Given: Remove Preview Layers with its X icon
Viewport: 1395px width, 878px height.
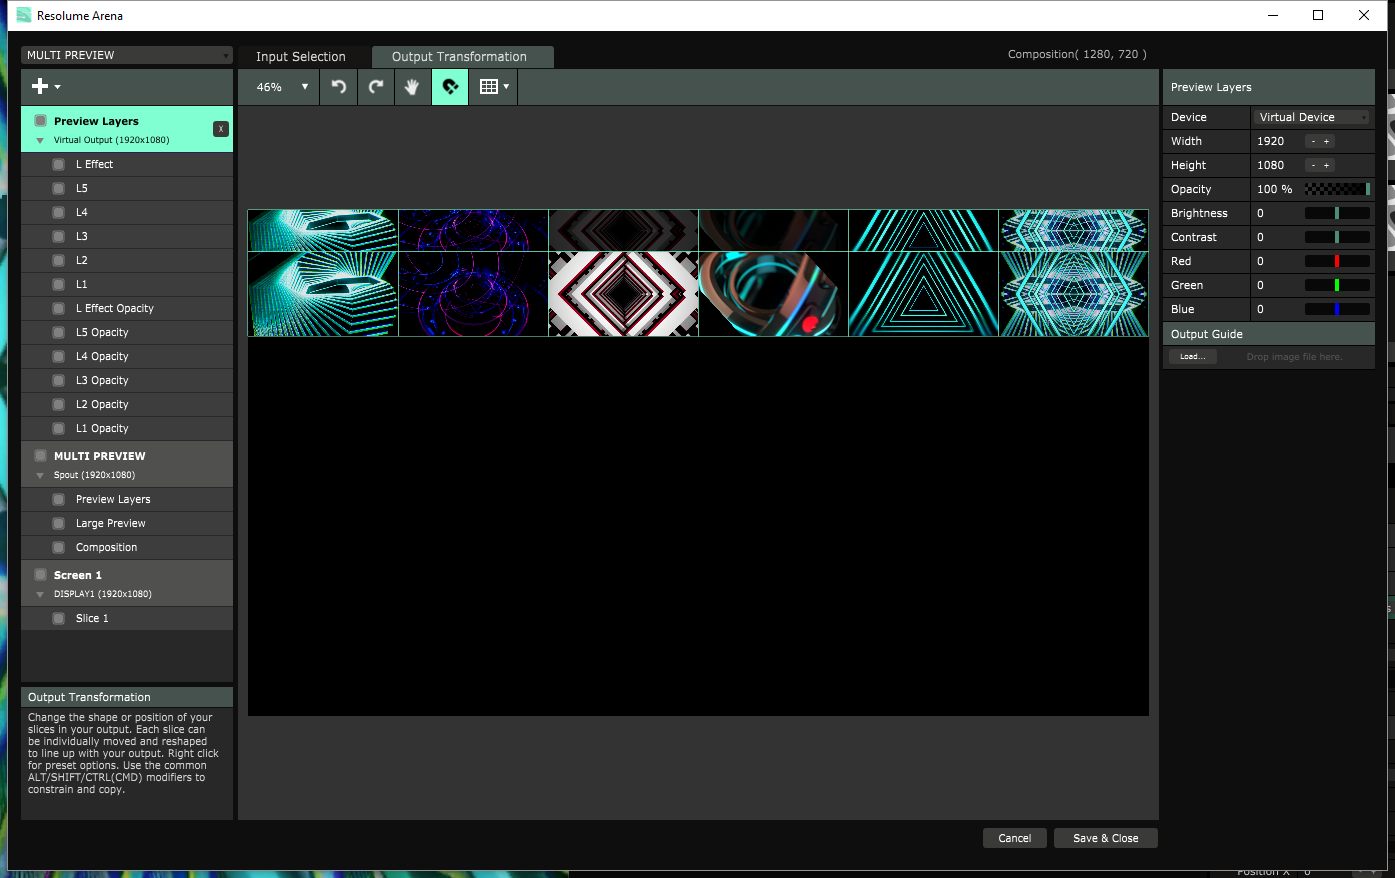Looking at the screenshot, I should [221, 129].
